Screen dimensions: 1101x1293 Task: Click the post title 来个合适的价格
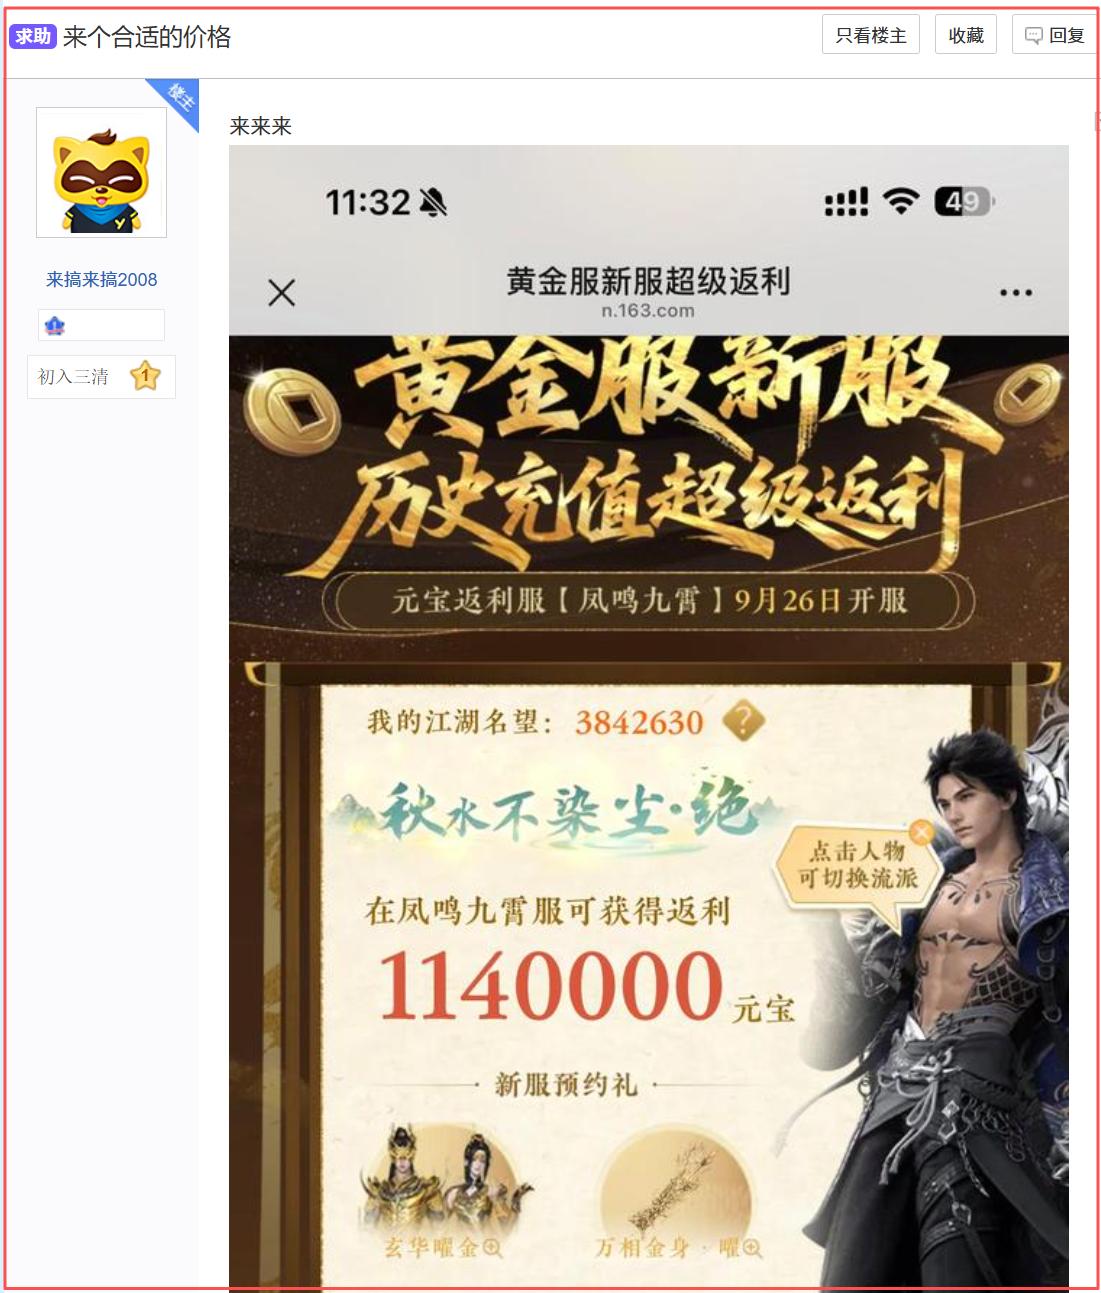(147, 37)
